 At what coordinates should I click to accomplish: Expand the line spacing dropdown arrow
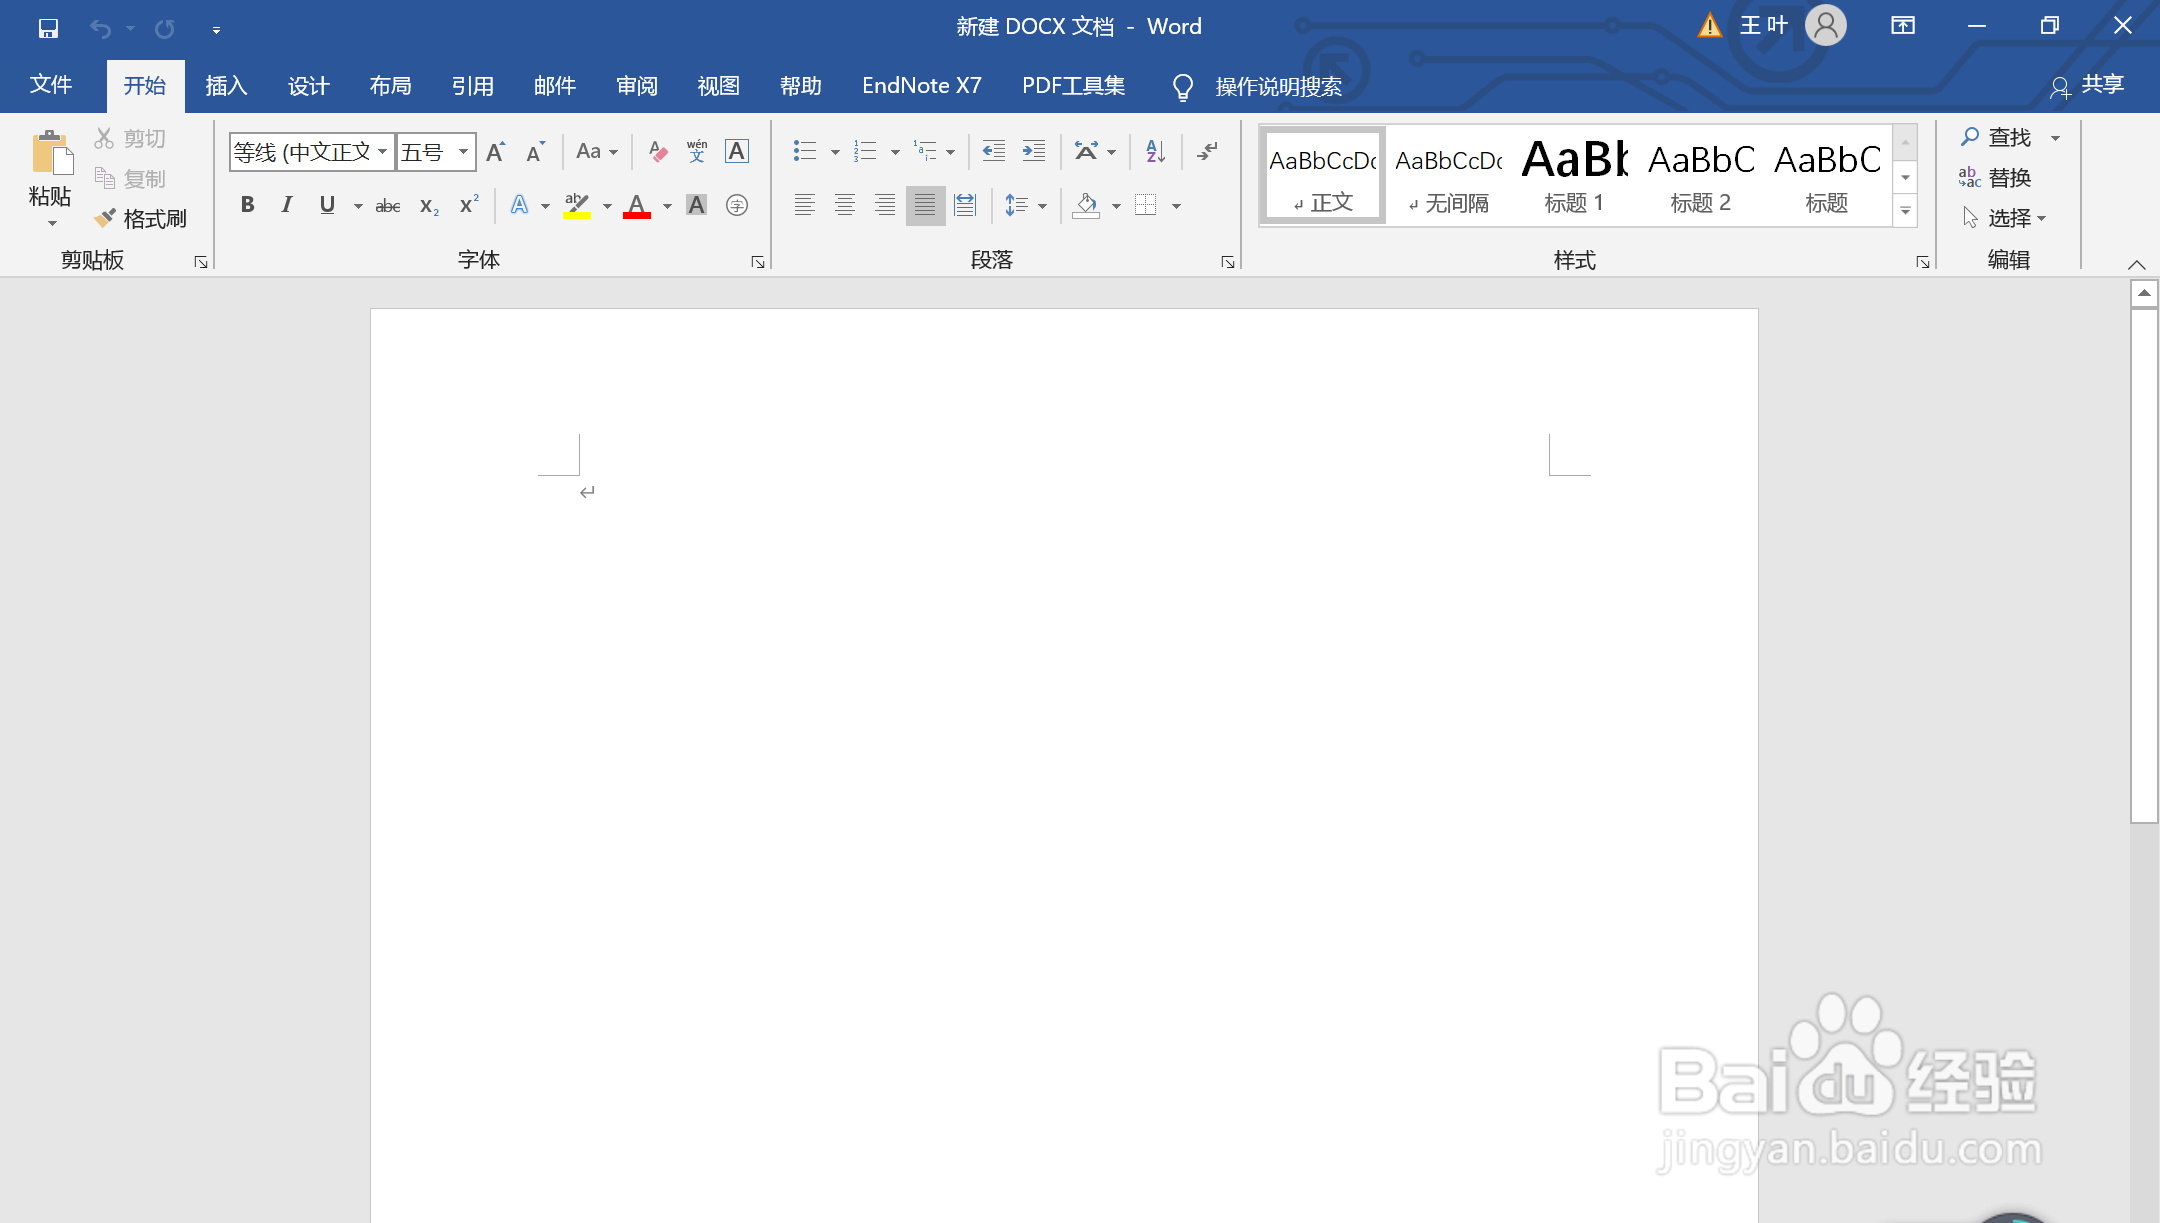(x=1042, y=207)
